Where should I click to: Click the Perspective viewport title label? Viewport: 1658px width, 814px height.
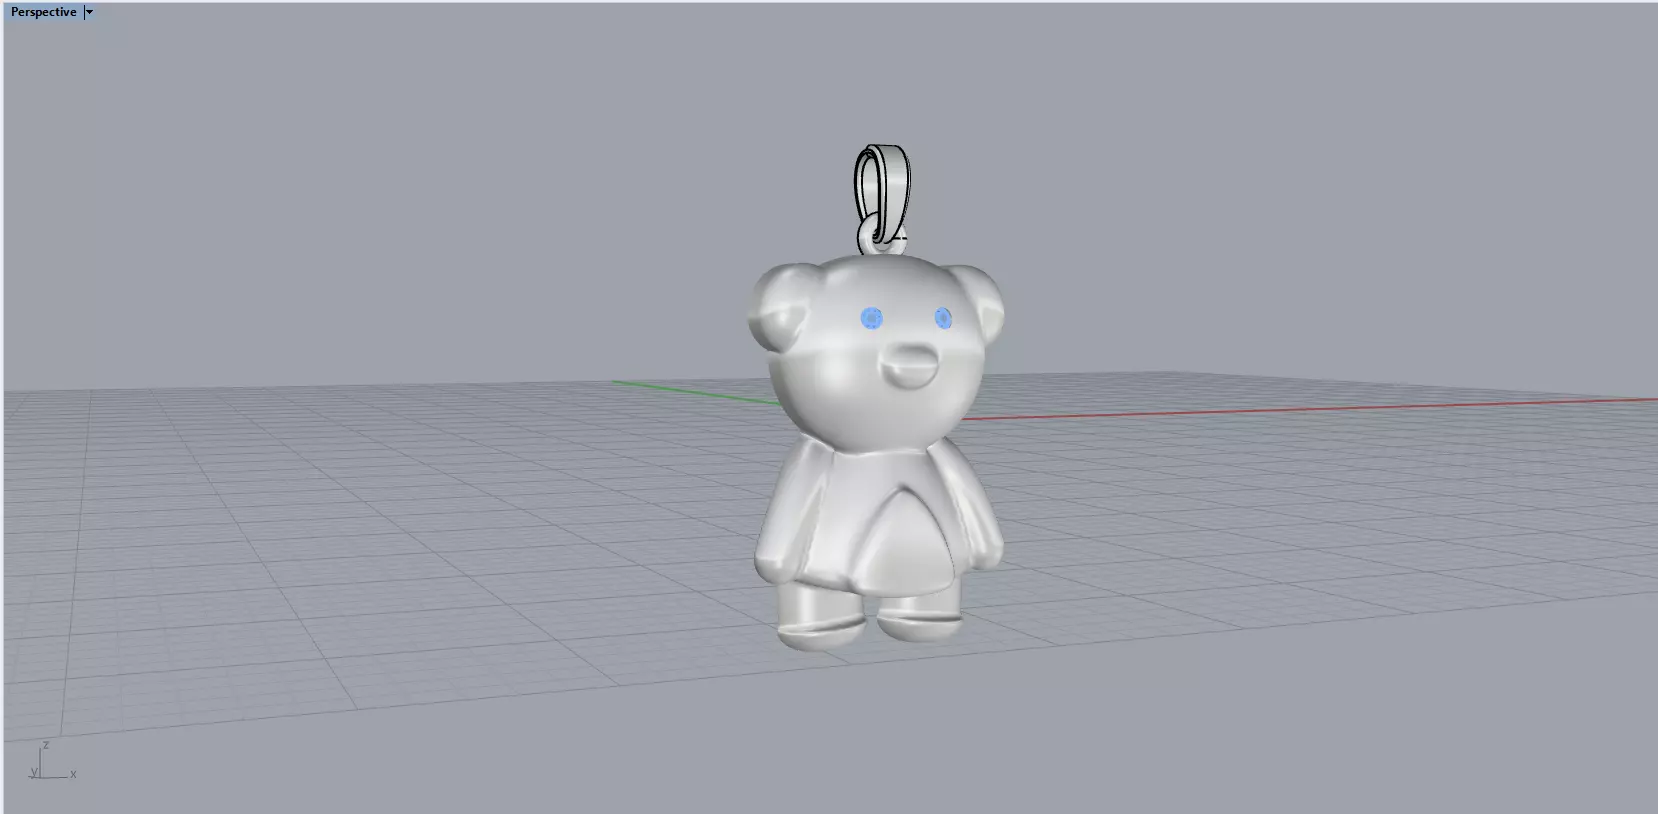(x=43, y=12)
